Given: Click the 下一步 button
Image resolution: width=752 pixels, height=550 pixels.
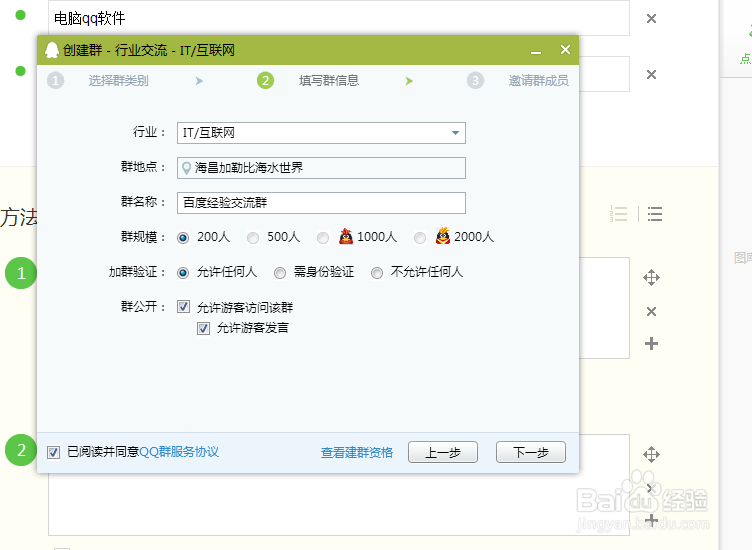Looking at the screenshot, I should point(531,452).
